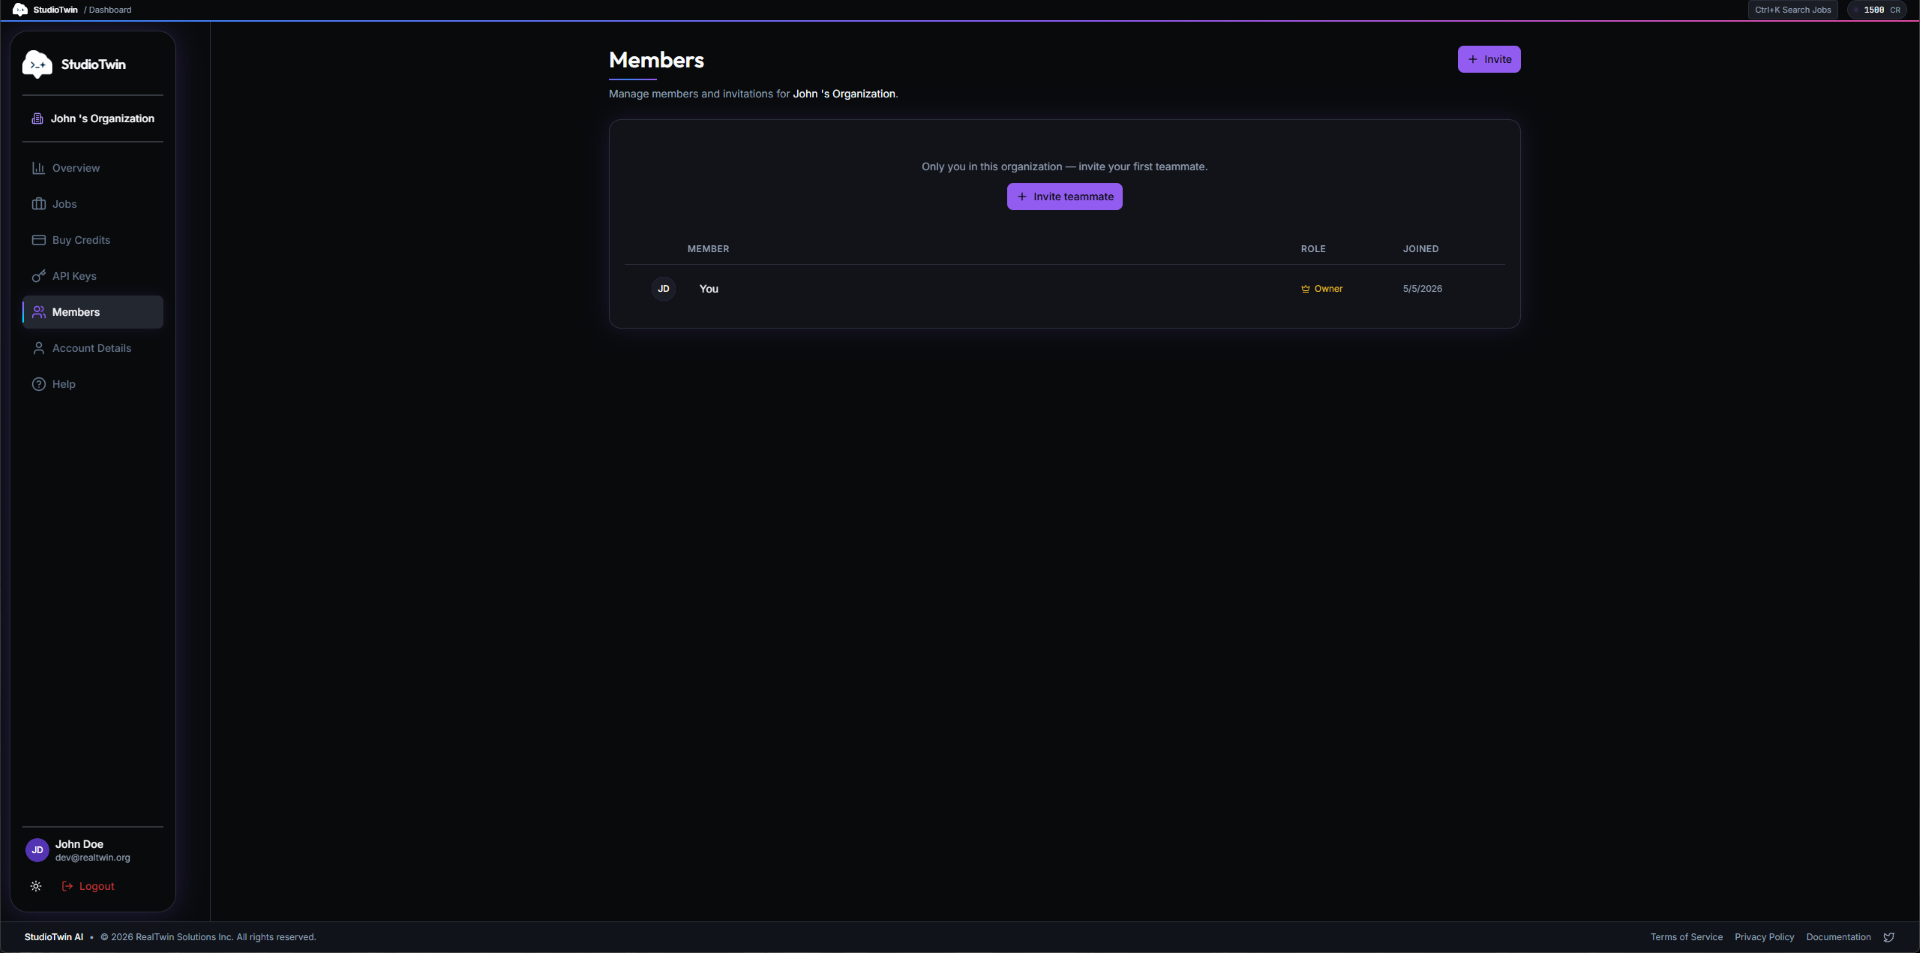
Task: Click the Members page heading
Action: click(656, 60)
